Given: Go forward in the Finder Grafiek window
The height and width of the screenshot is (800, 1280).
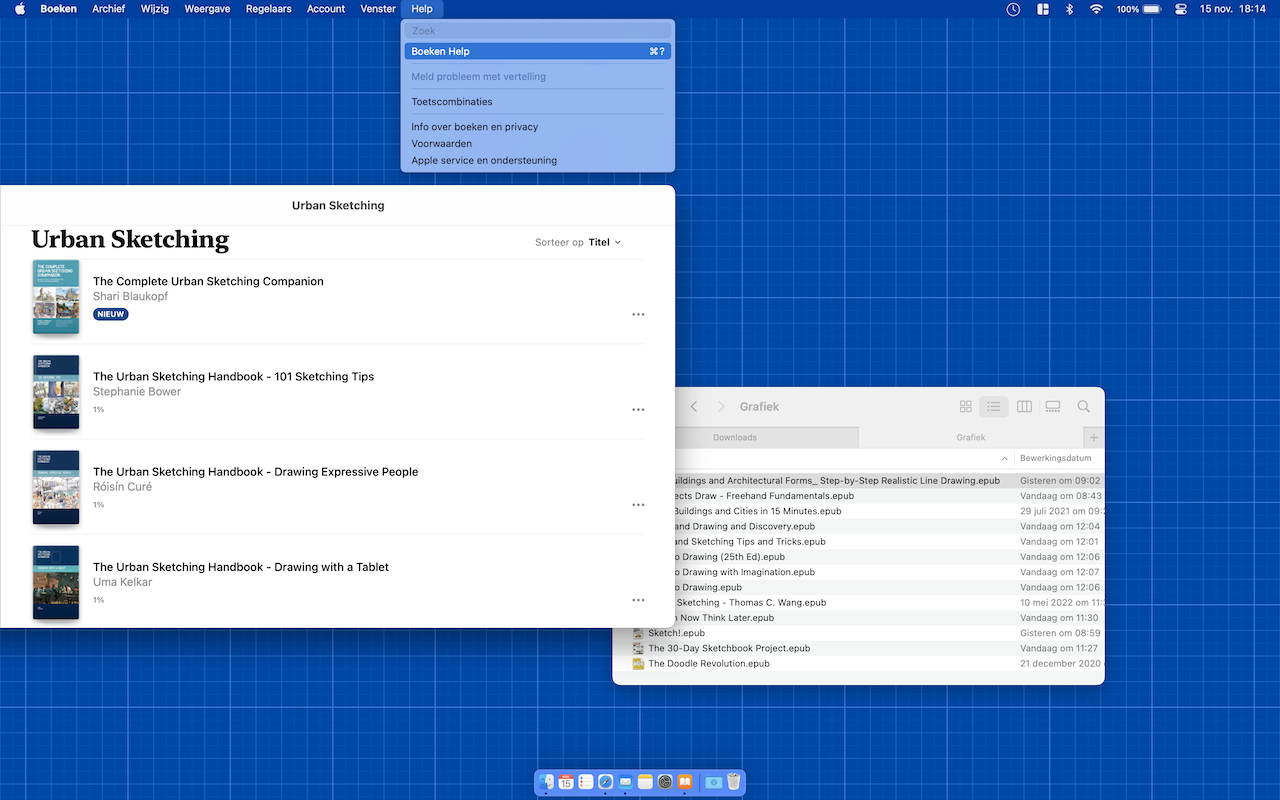Looking at the screenshot, I should click(720, 407).
